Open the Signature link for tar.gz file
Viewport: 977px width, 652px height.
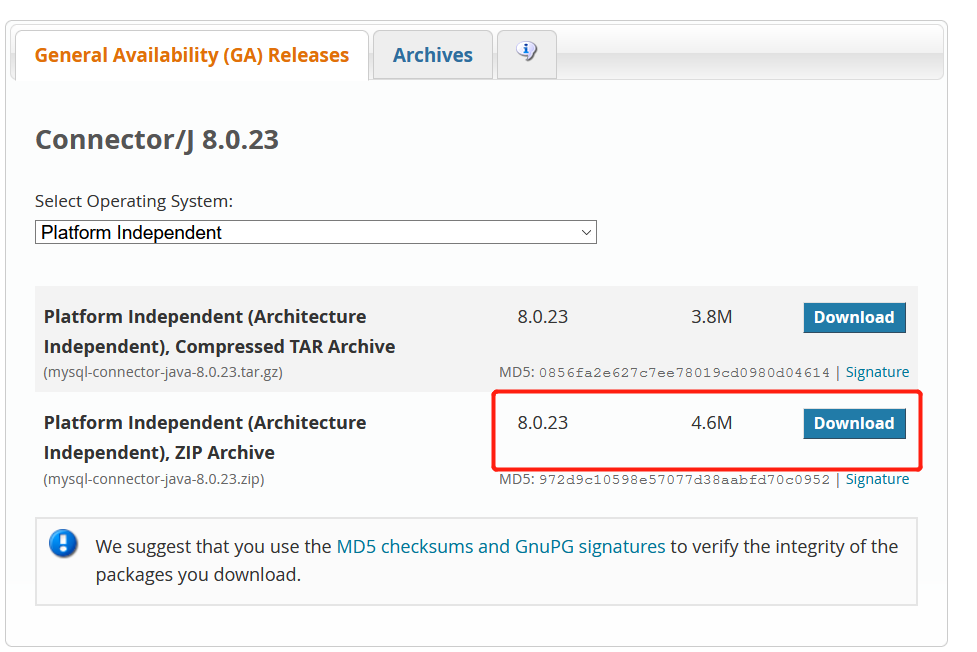coord(877,372)
